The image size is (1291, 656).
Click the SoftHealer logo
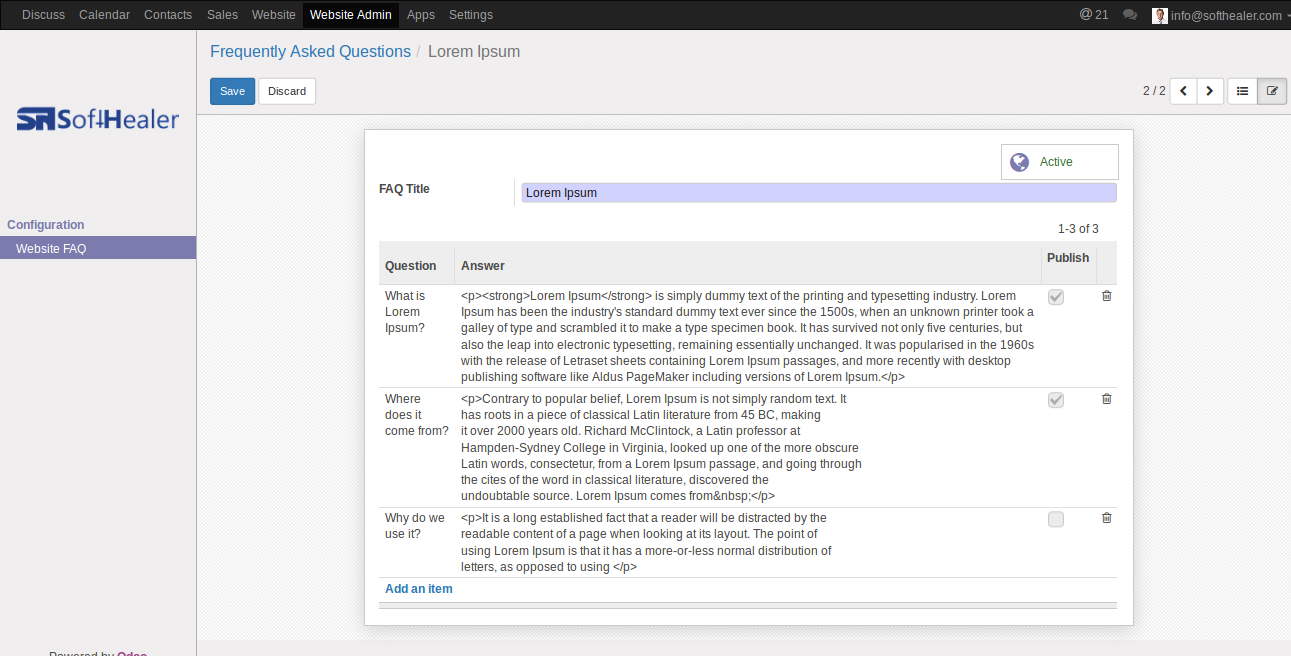(98, 119)
